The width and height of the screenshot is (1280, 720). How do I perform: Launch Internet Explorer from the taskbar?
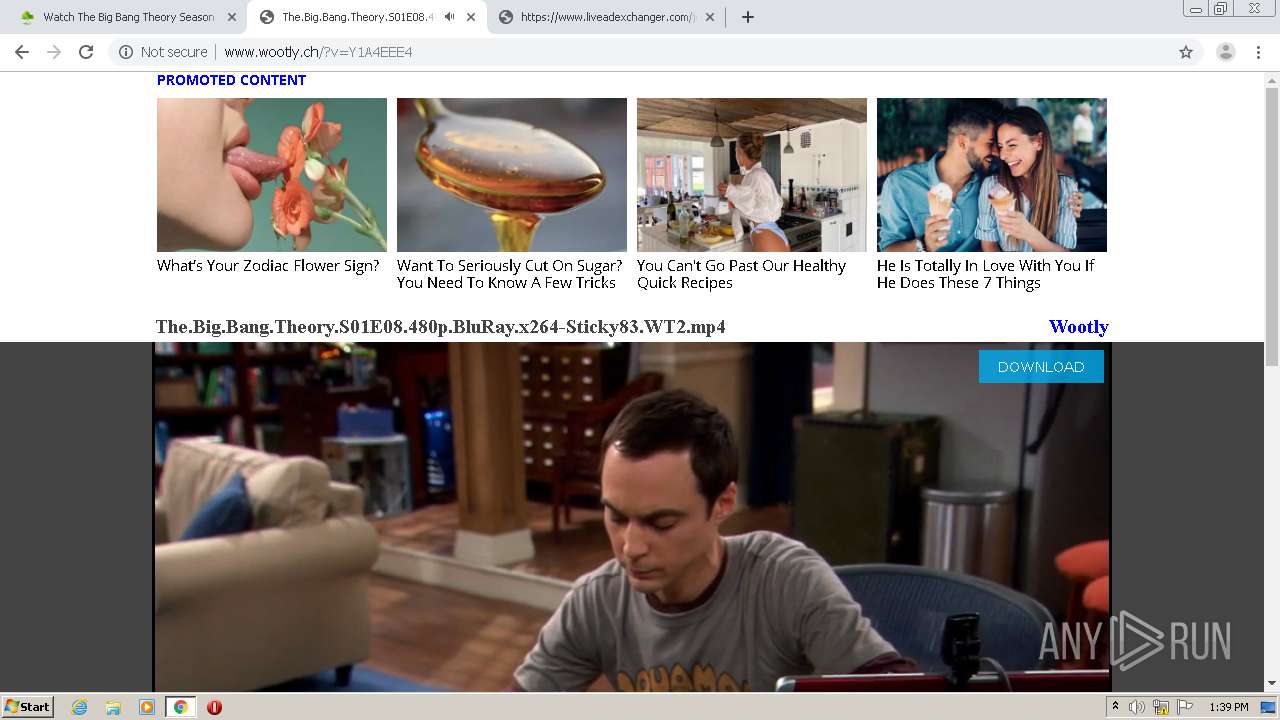click(x=80, y=707)
